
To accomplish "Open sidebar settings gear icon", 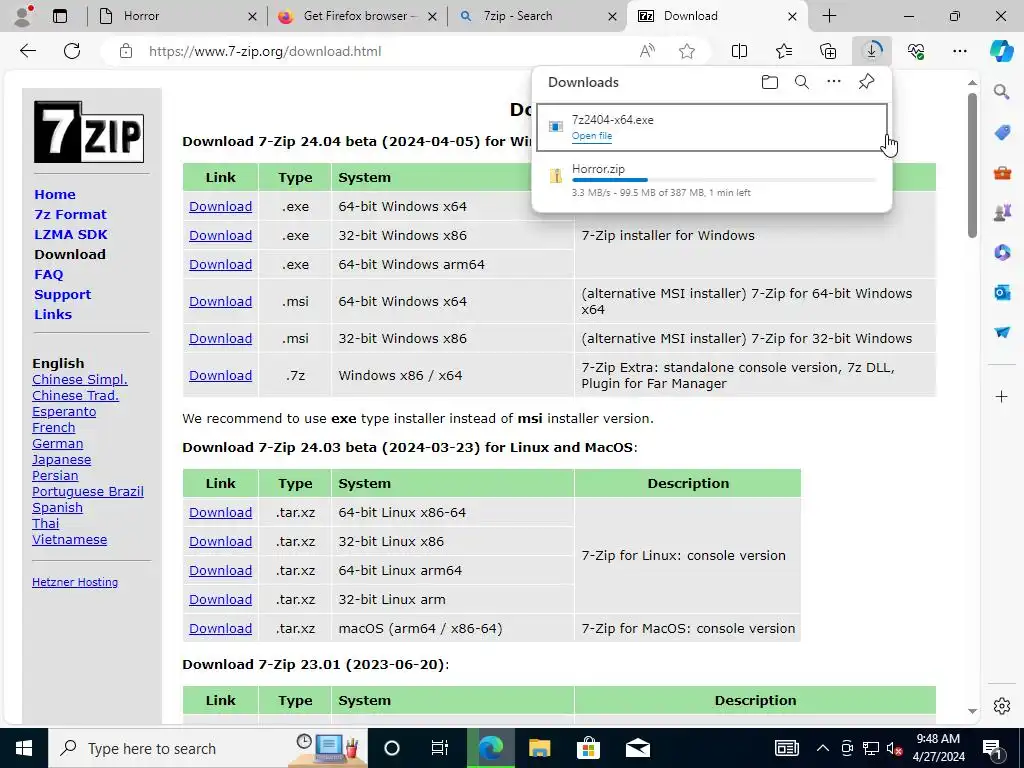I will (1002, 706).
